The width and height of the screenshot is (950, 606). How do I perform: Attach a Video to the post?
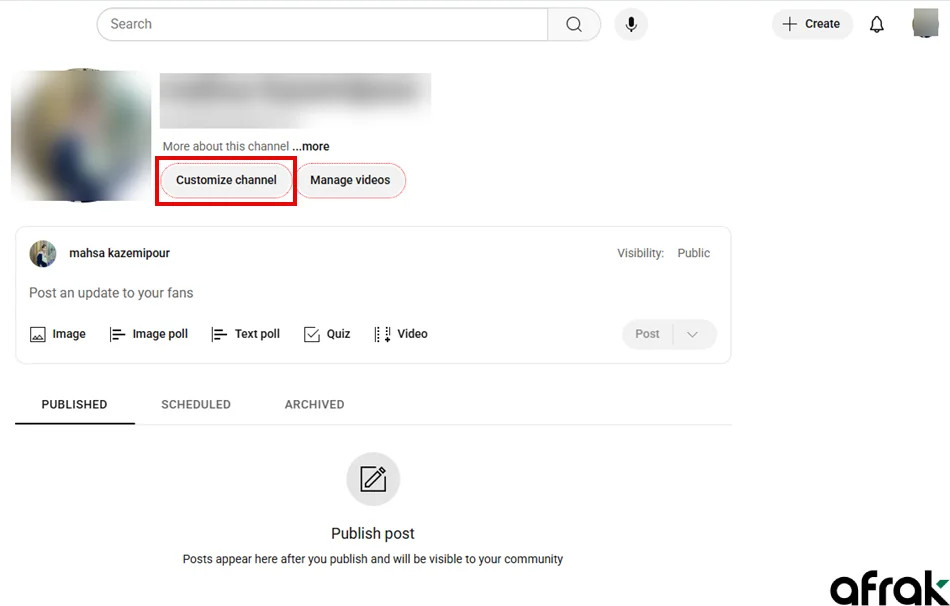[401, 334]
